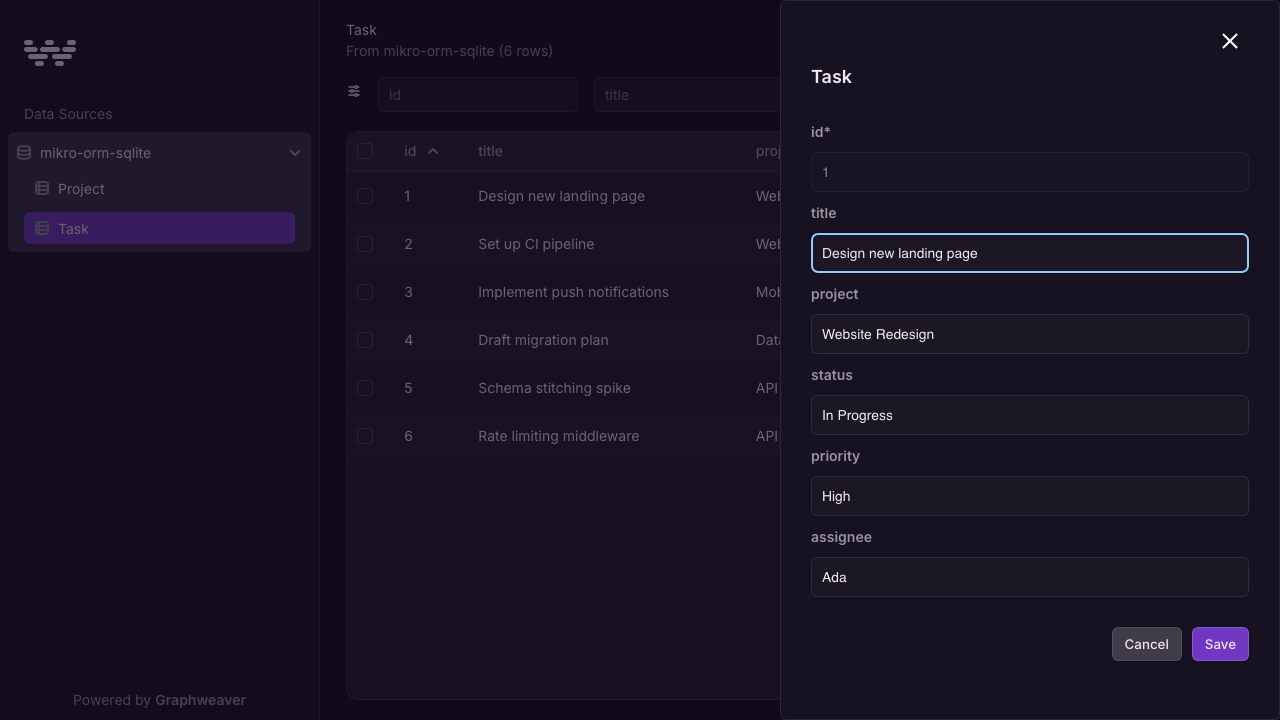Click Implement push notifications cell

pyautogui.click(x=573, y=292)
